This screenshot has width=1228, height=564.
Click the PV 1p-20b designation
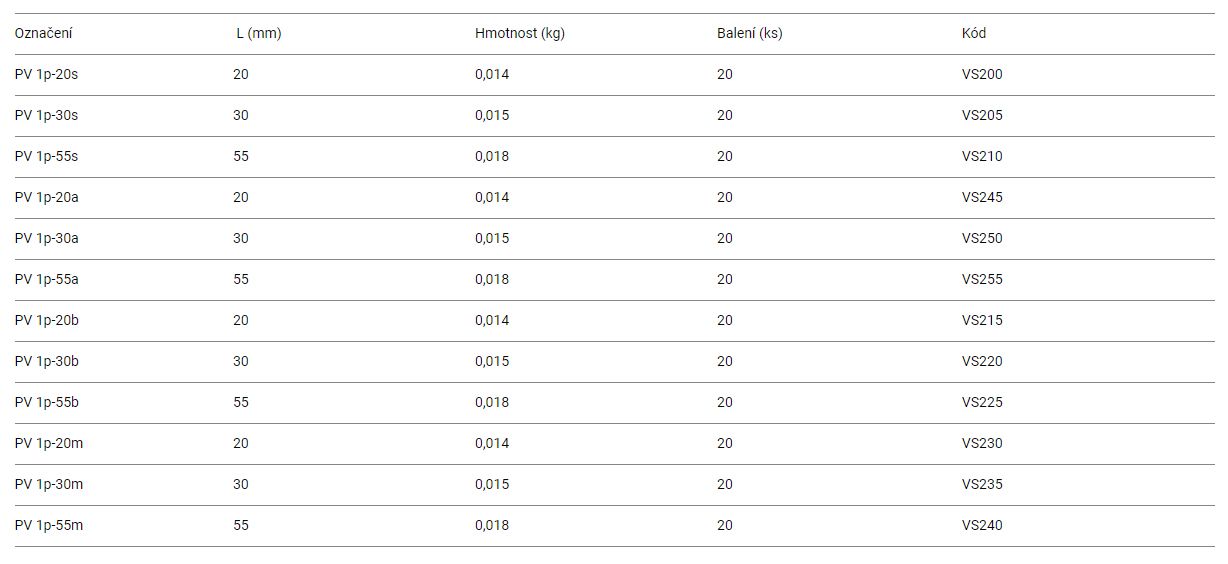[47, 320]
